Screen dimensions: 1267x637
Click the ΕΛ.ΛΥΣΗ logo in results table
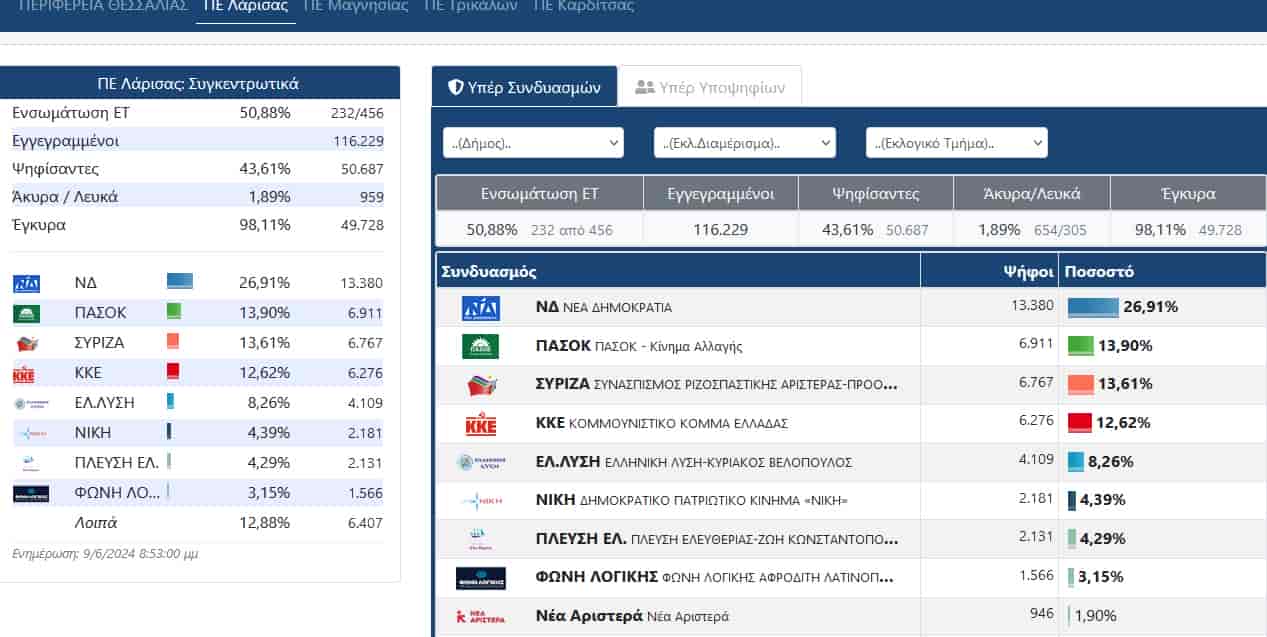(x=481, y=462)
